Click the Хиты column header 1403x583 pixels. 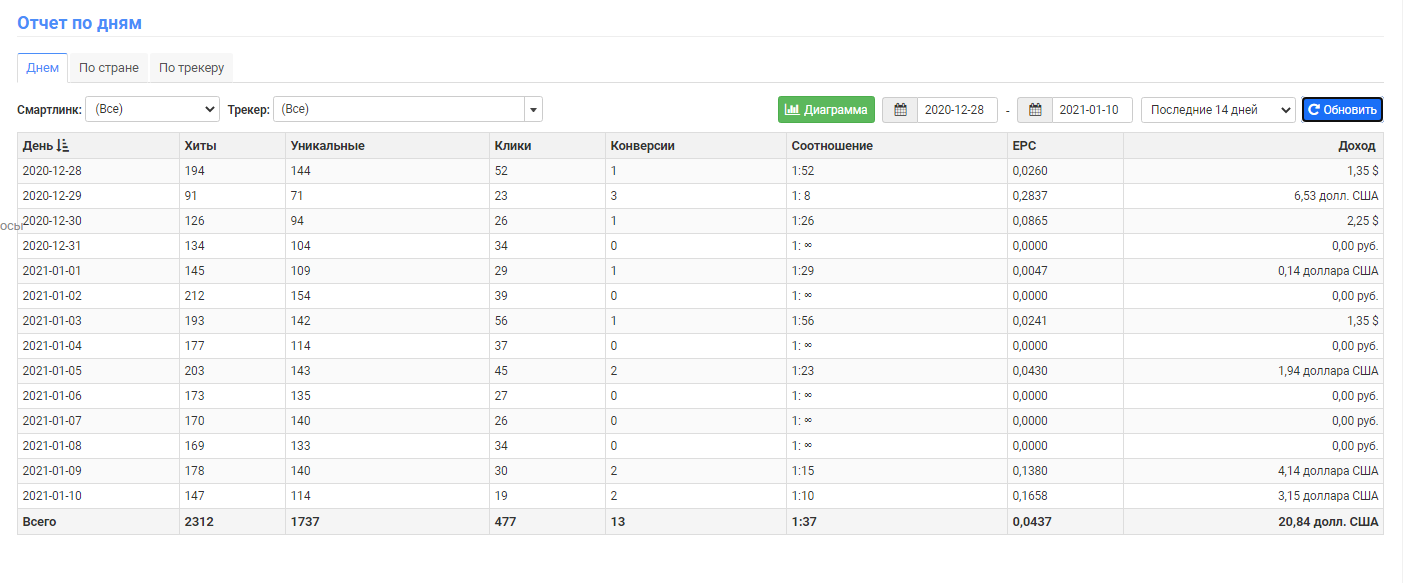[x=200, y=146]
